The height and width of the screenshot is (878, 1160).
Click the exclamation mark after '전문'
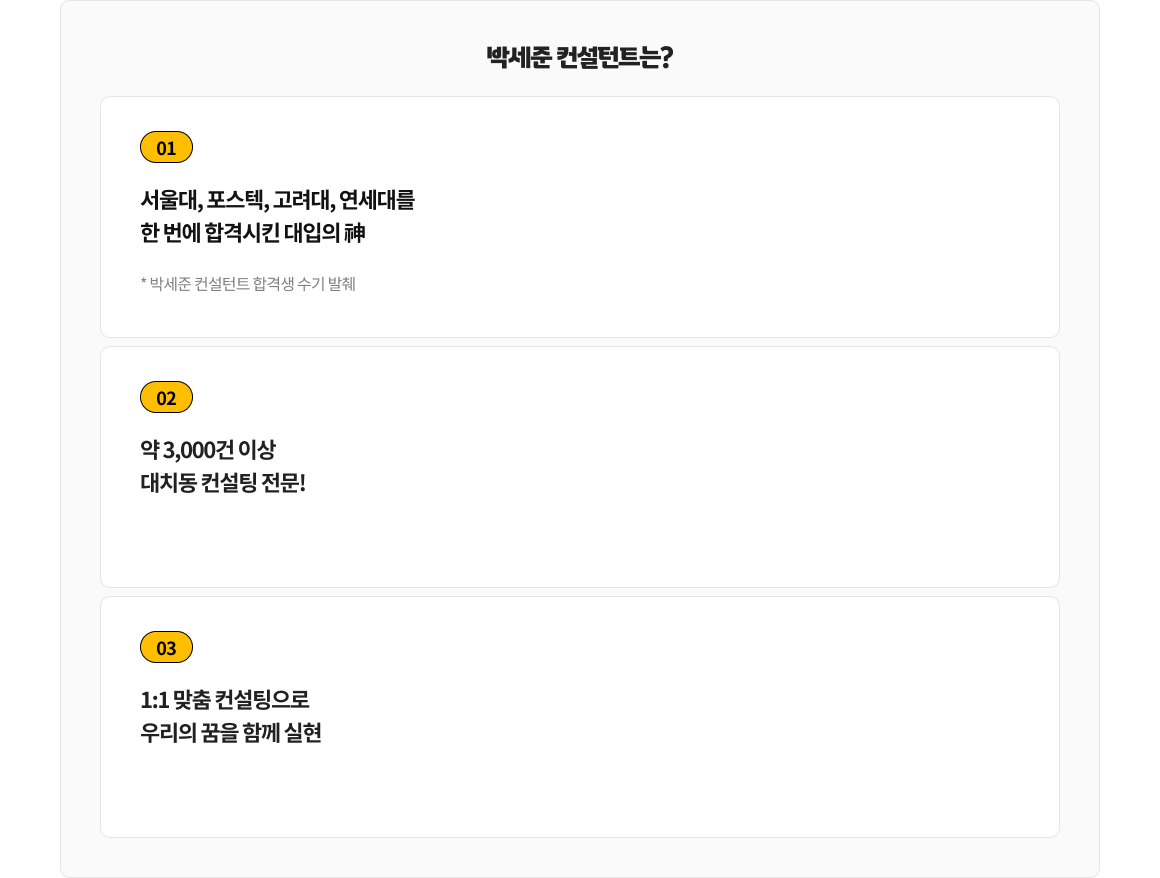click(301, 484)
